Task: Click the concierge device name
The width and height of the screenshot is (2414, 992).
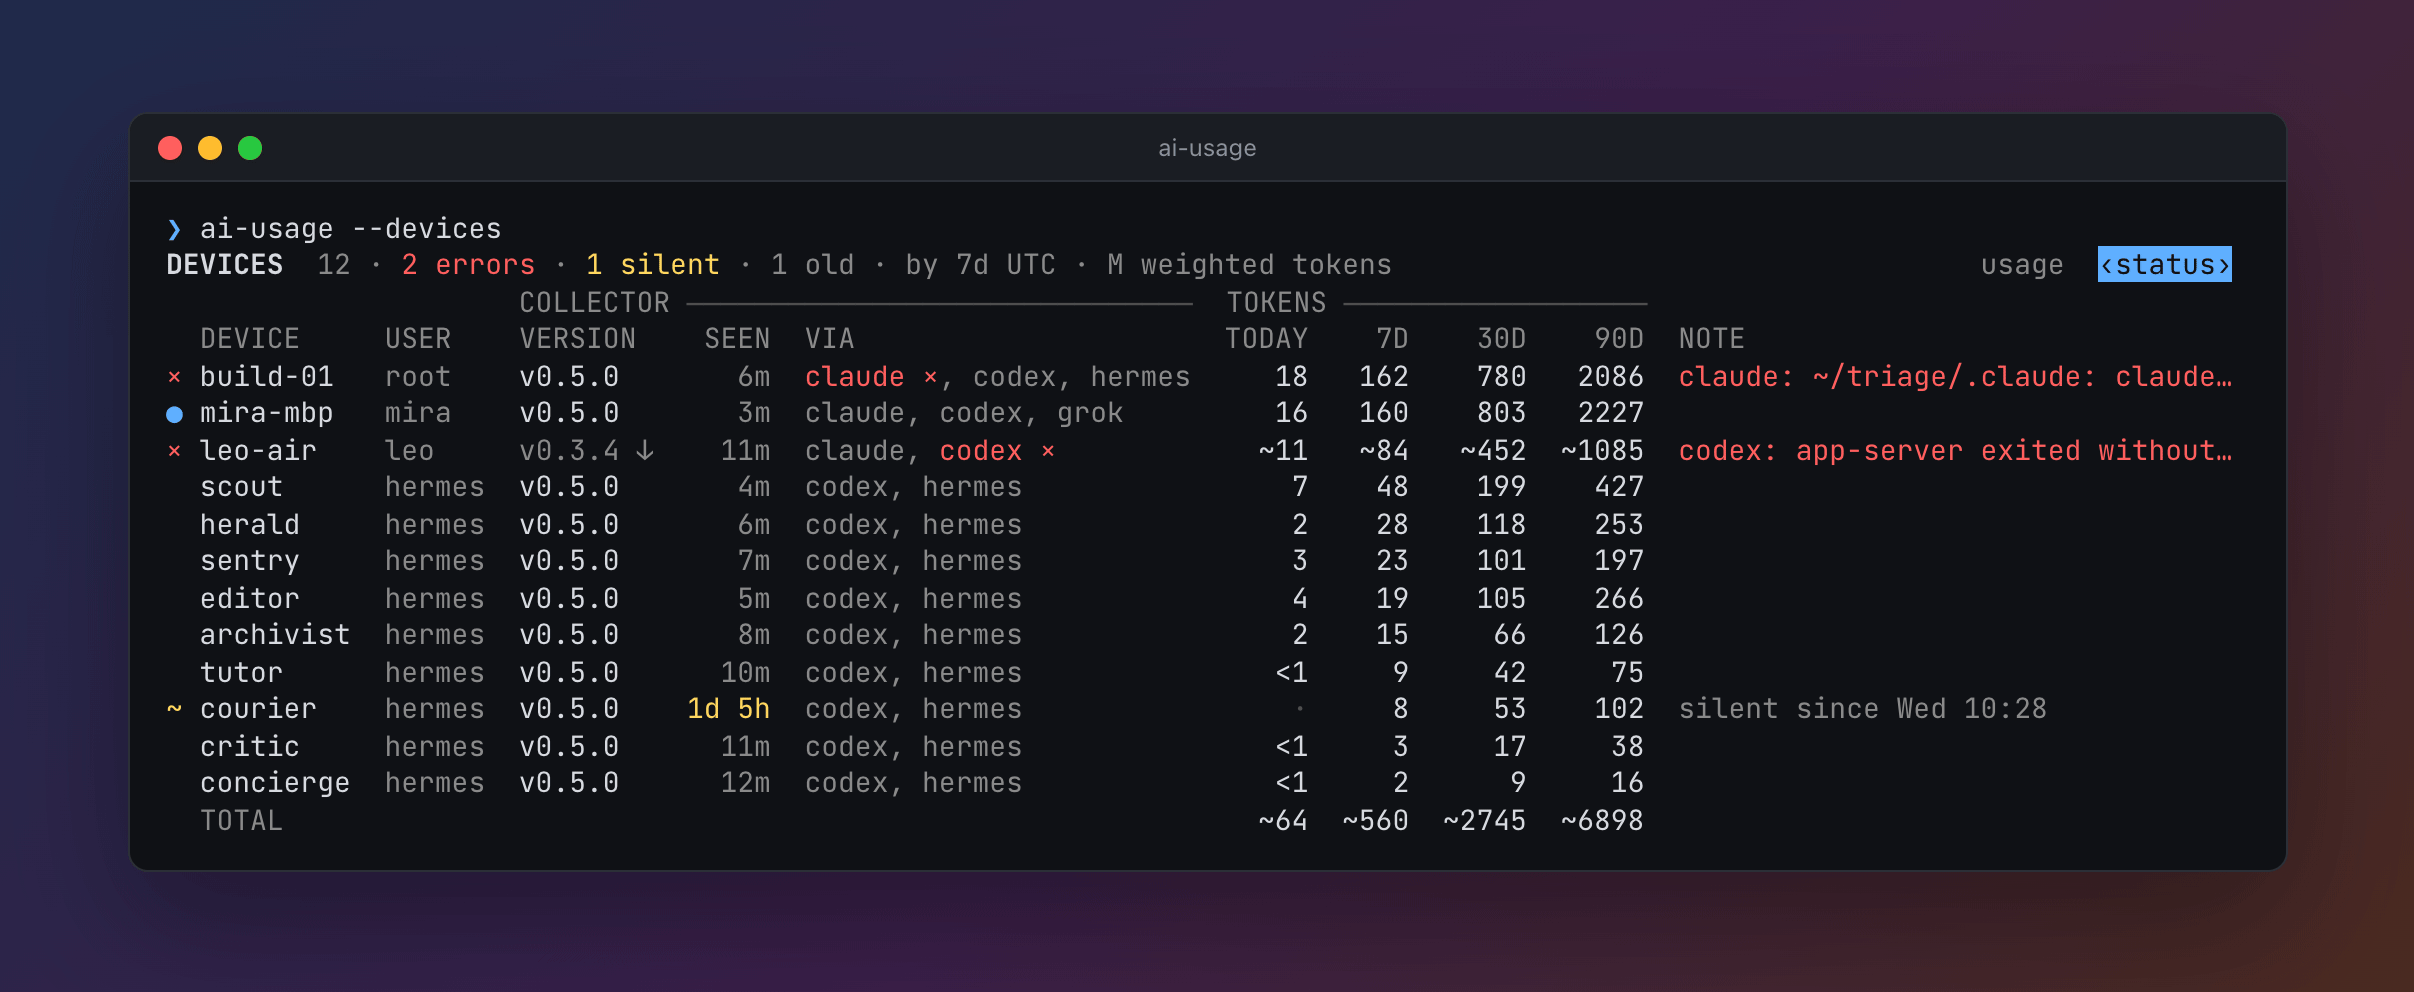Action: (x=275, y=783)
